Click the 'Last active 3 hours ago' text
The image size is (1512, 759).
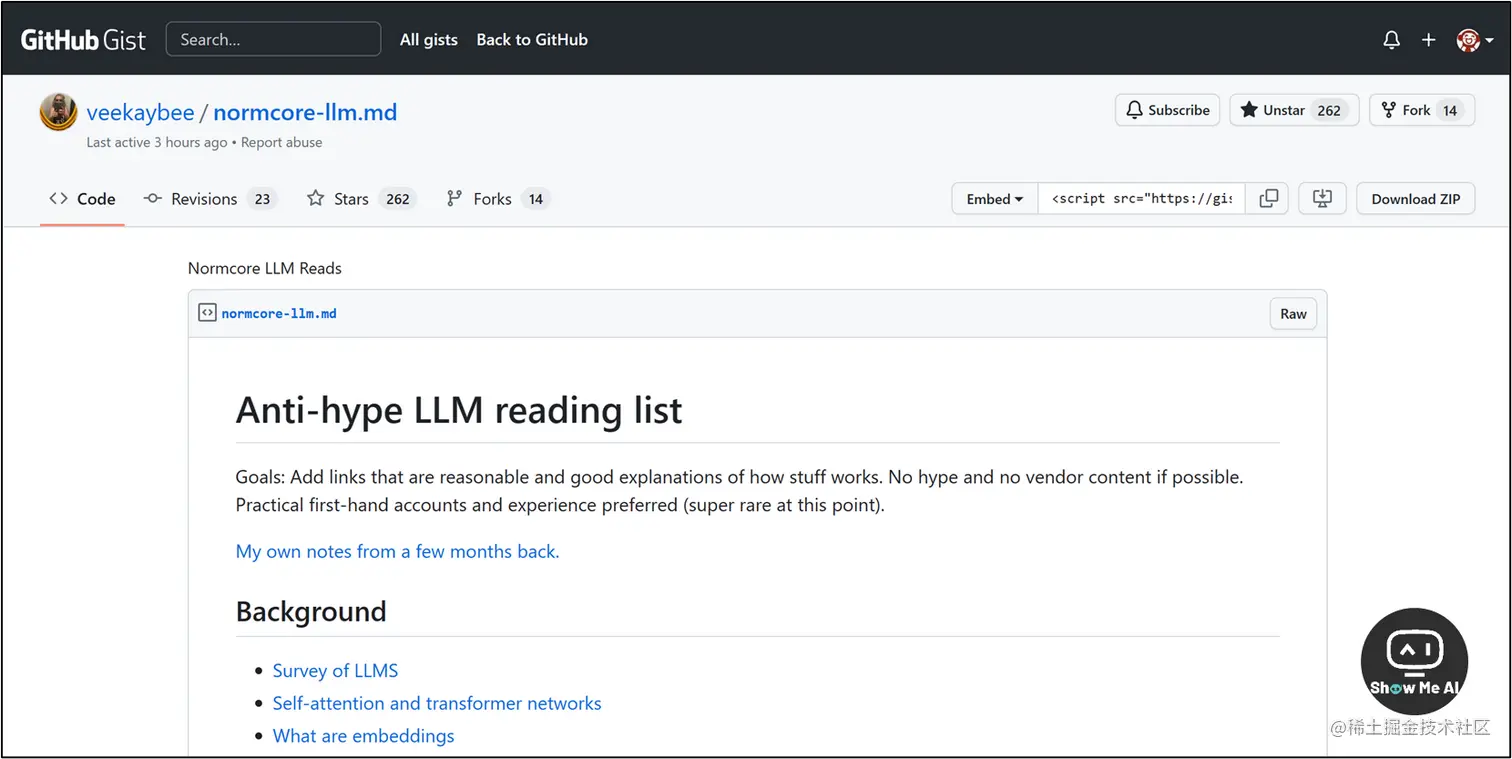[157, 142]
